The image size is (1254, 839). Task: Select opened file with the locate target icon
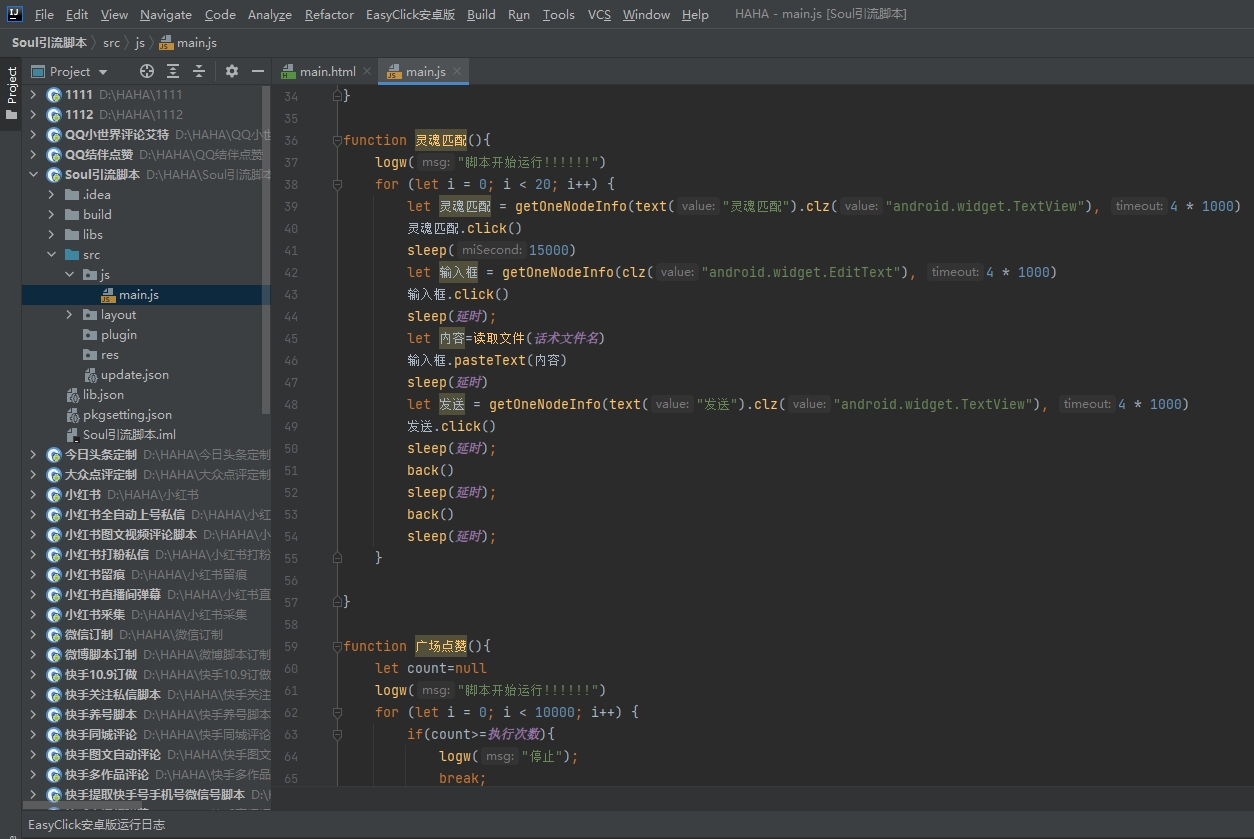click(147, 71)
